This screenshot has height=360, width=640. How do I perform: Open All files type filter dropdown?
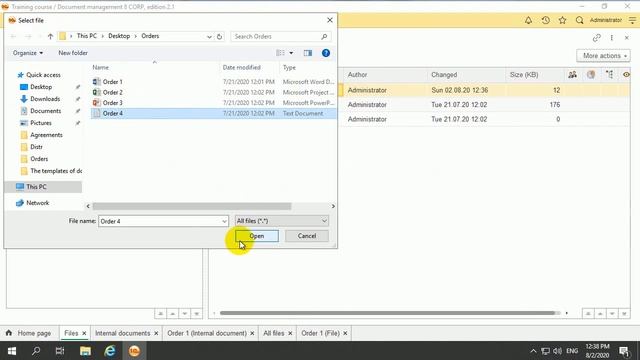(324, 221)
